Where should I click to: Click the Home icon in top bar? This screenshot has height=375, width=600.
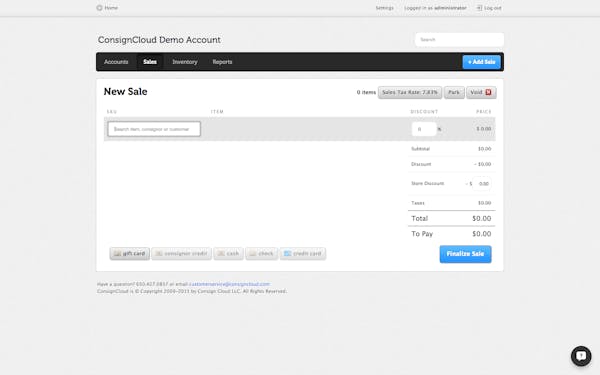(99, 8)
